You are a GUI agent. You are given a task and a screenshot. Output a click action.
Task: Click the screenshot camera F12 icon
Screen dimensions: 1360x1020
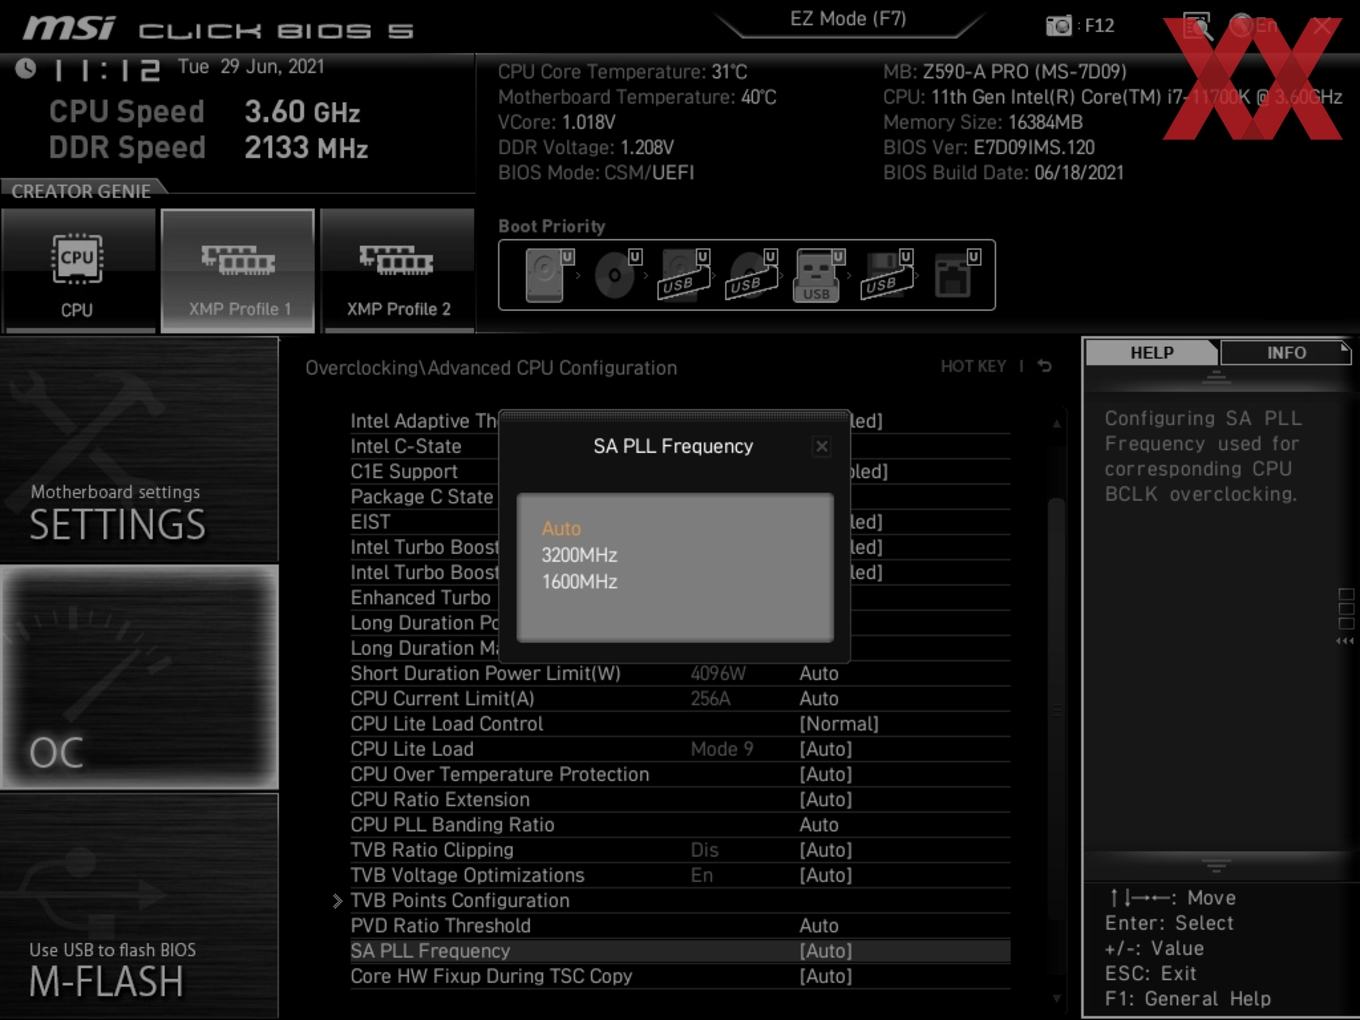pos(1059,26)
